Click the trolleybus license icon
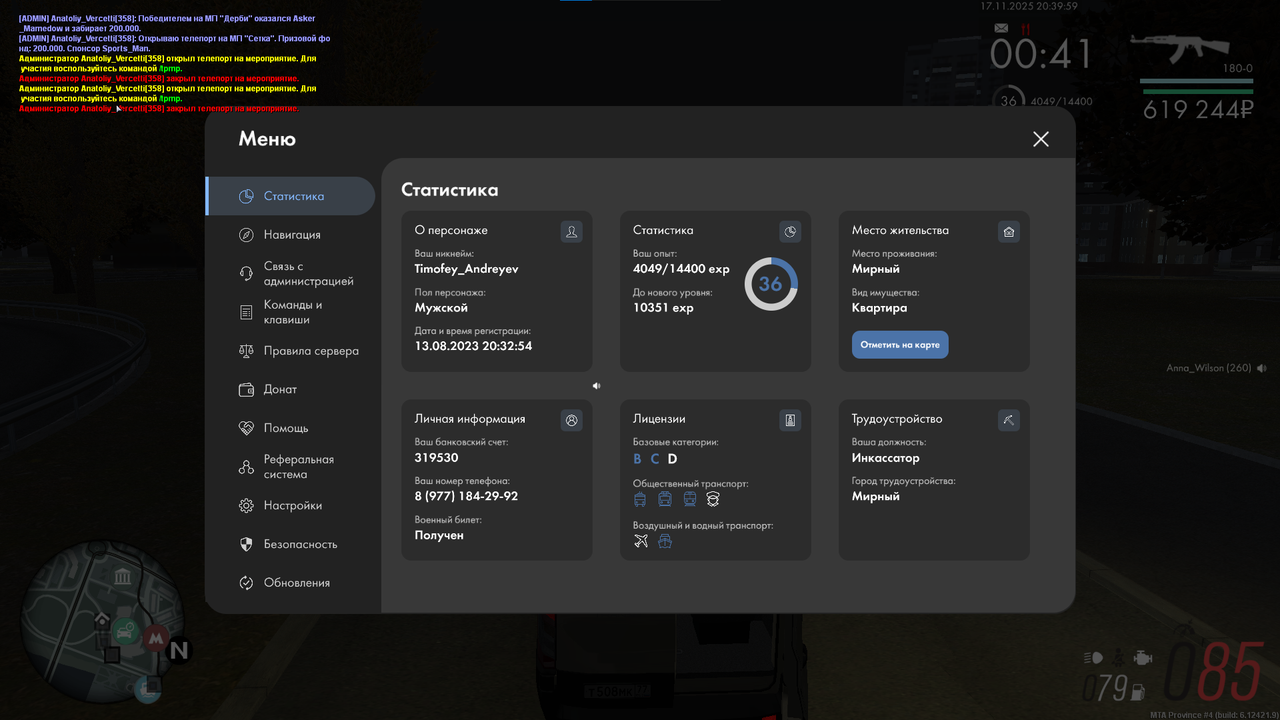1280x720 pixels. pos(641,498)
